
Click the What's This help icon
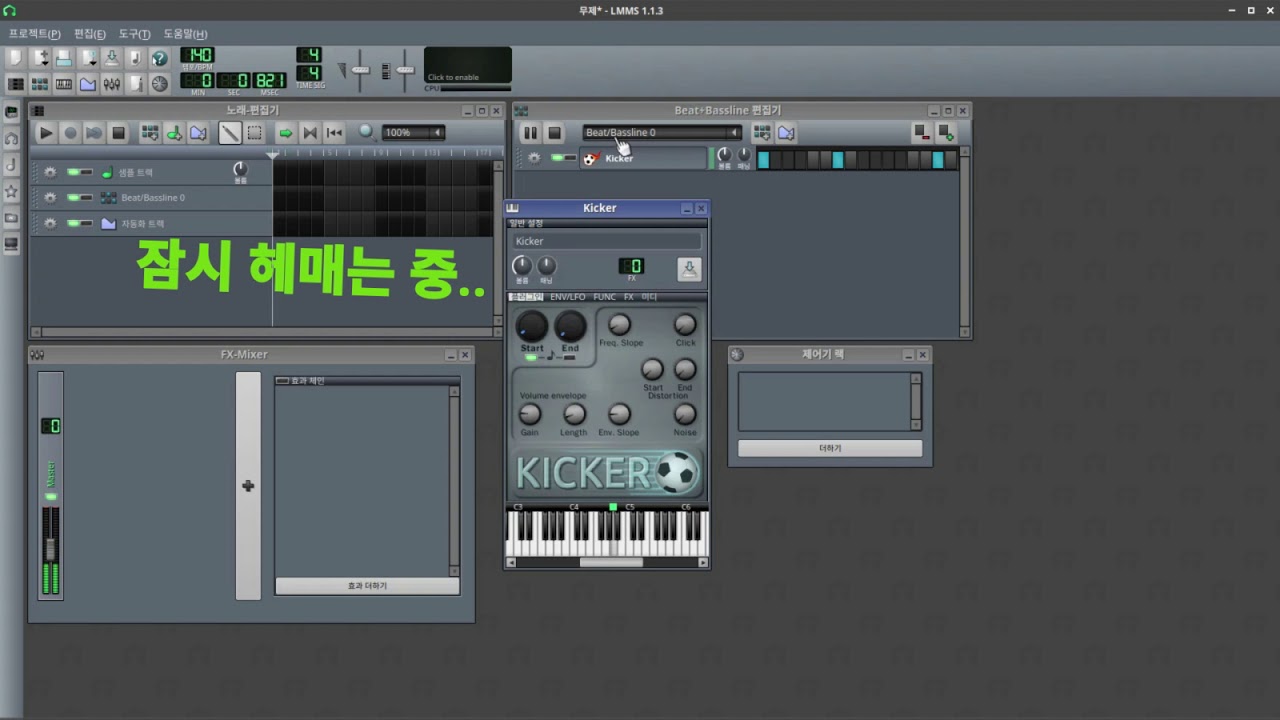(159, 58)
